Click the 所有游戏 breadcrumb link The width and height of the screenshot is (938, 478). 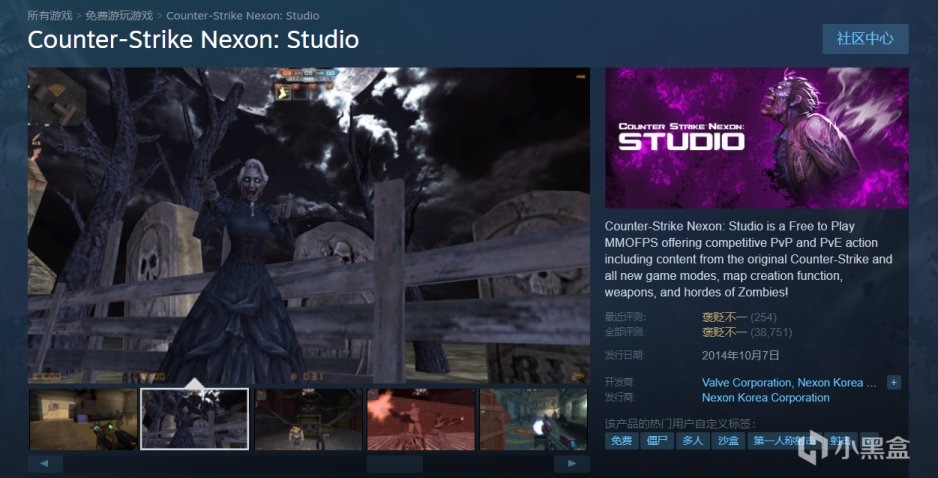pos(50,16)
